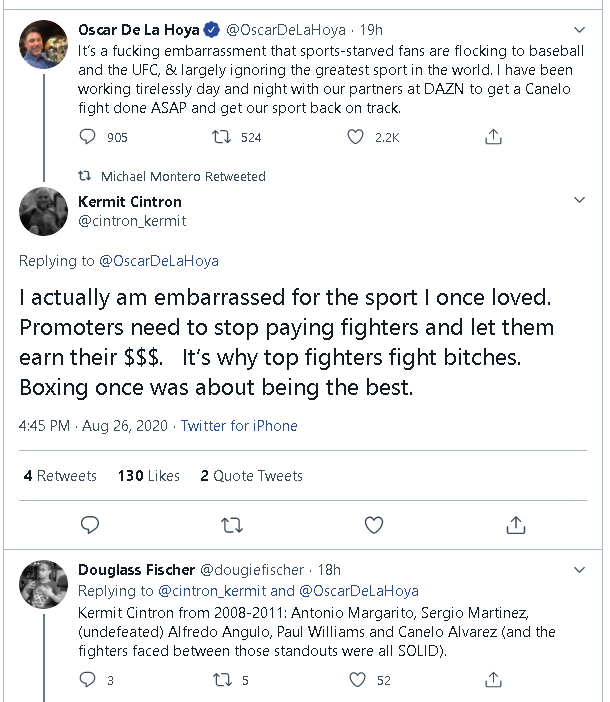This screenshot has height=702, width=610.
Task: Open the @OscarDeLaHoya mention under Replying to
Action: (x=158, y=261)
